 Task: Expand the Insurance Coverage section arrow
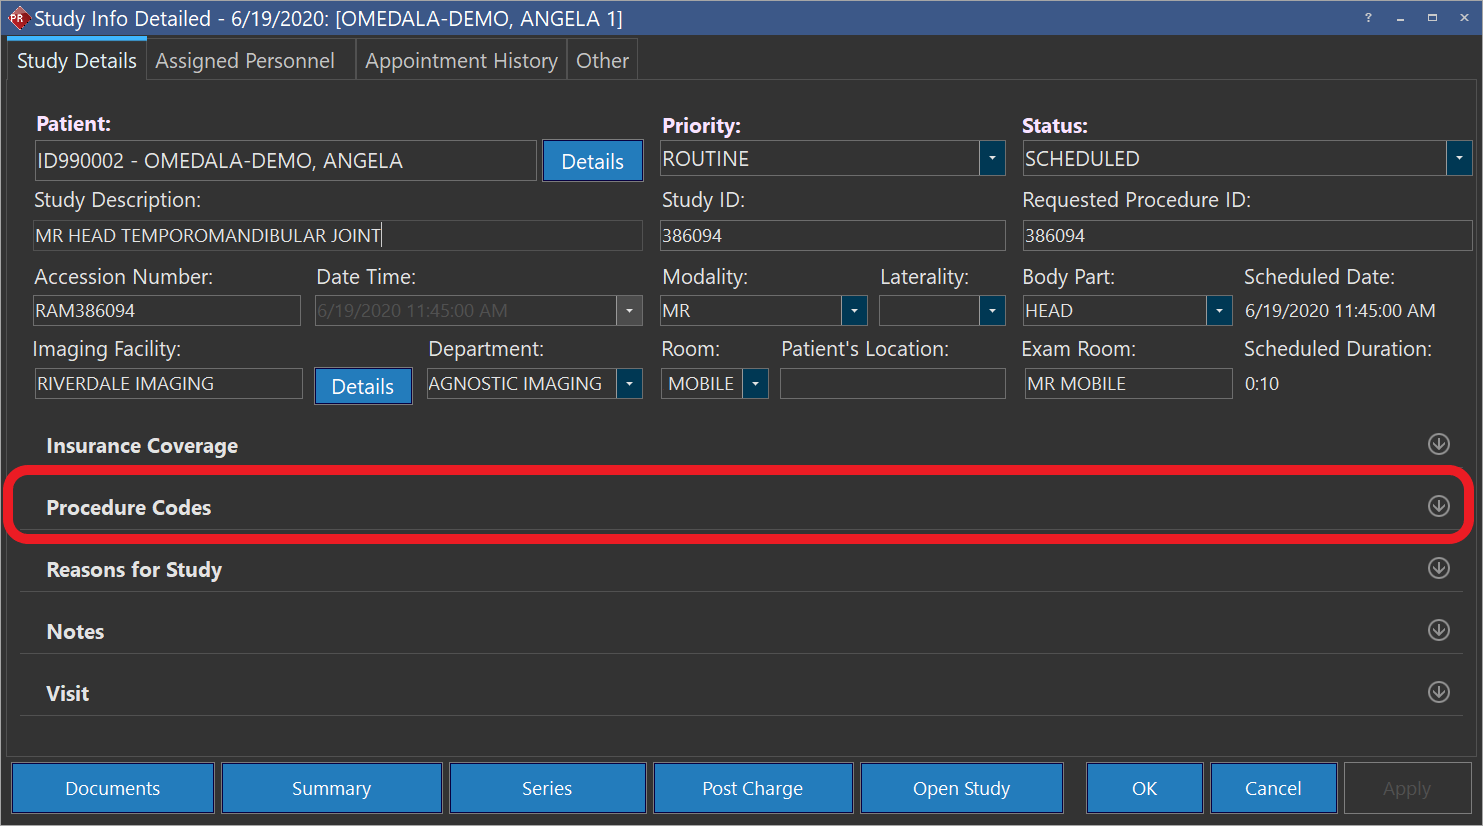coord(1438,444)
